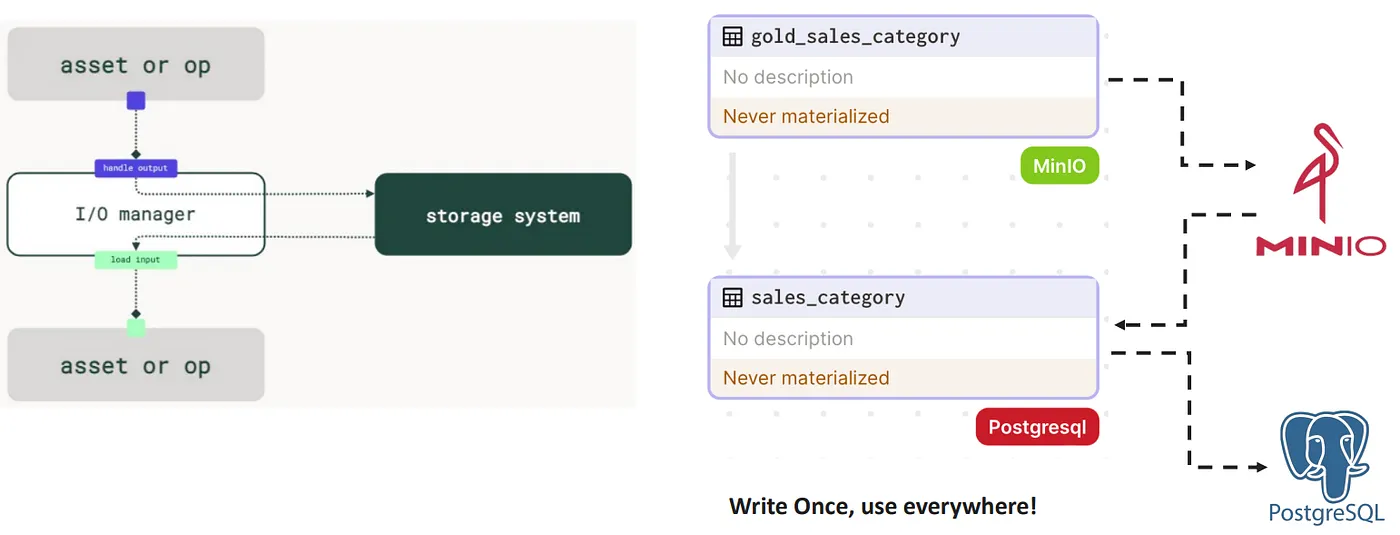The height and width of the screenshot is (535, 1400).
Task: Select the green MinIO badge
Action: (x=1059, y=166)
